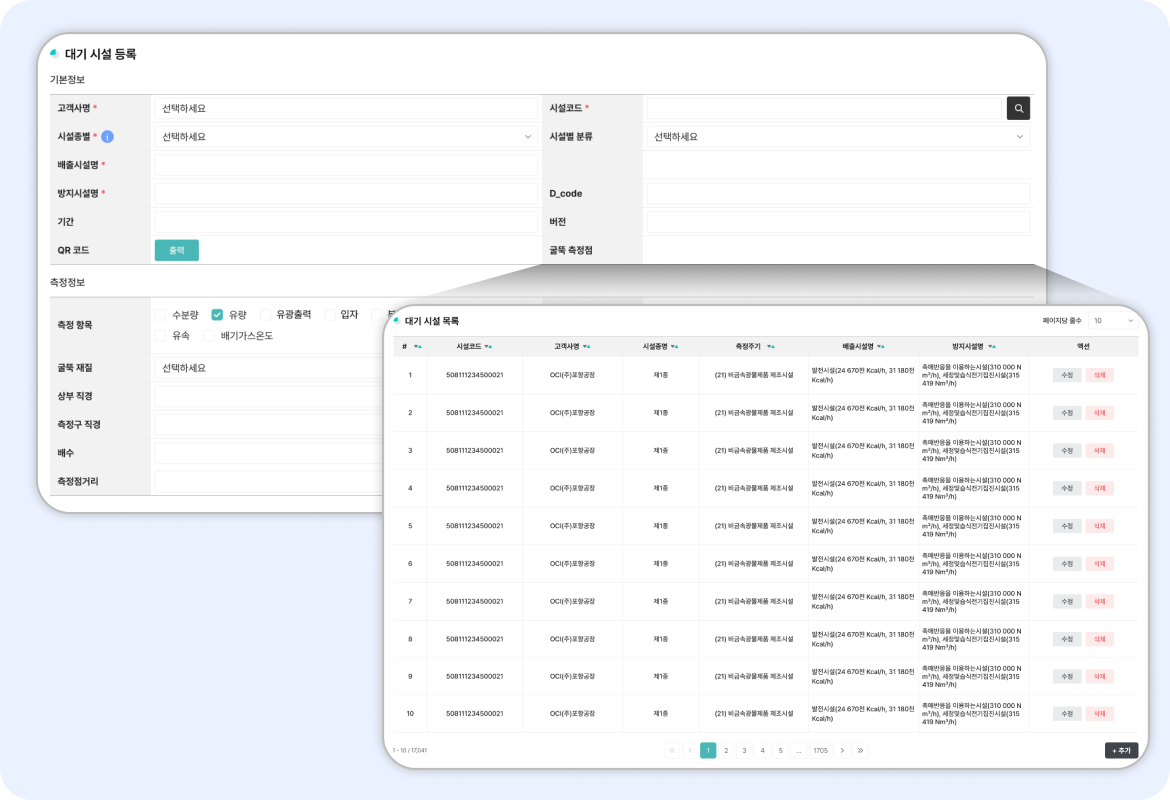The height and width of the screenshot is (800, 1170).
Task: Go to page 4 in pagination
Action: [763, 751]
